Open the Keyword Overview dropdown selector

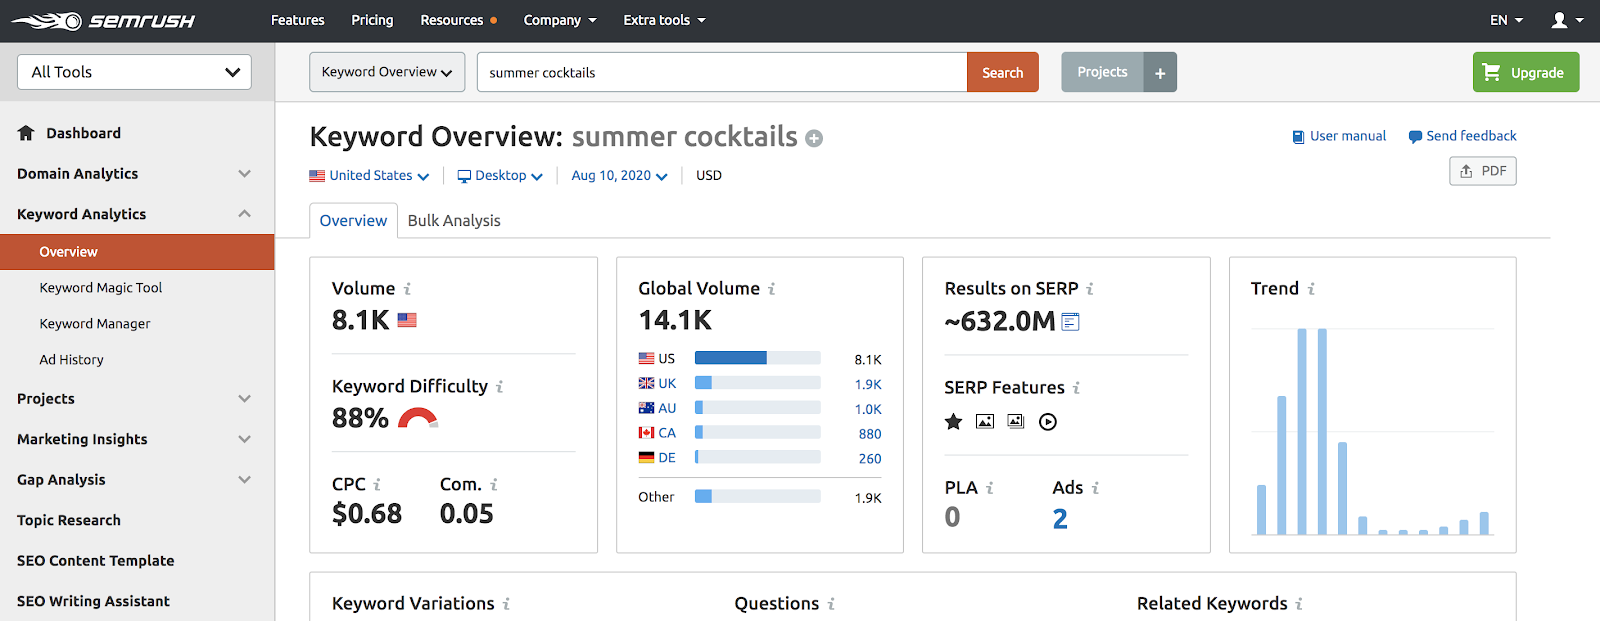[387, 72]
